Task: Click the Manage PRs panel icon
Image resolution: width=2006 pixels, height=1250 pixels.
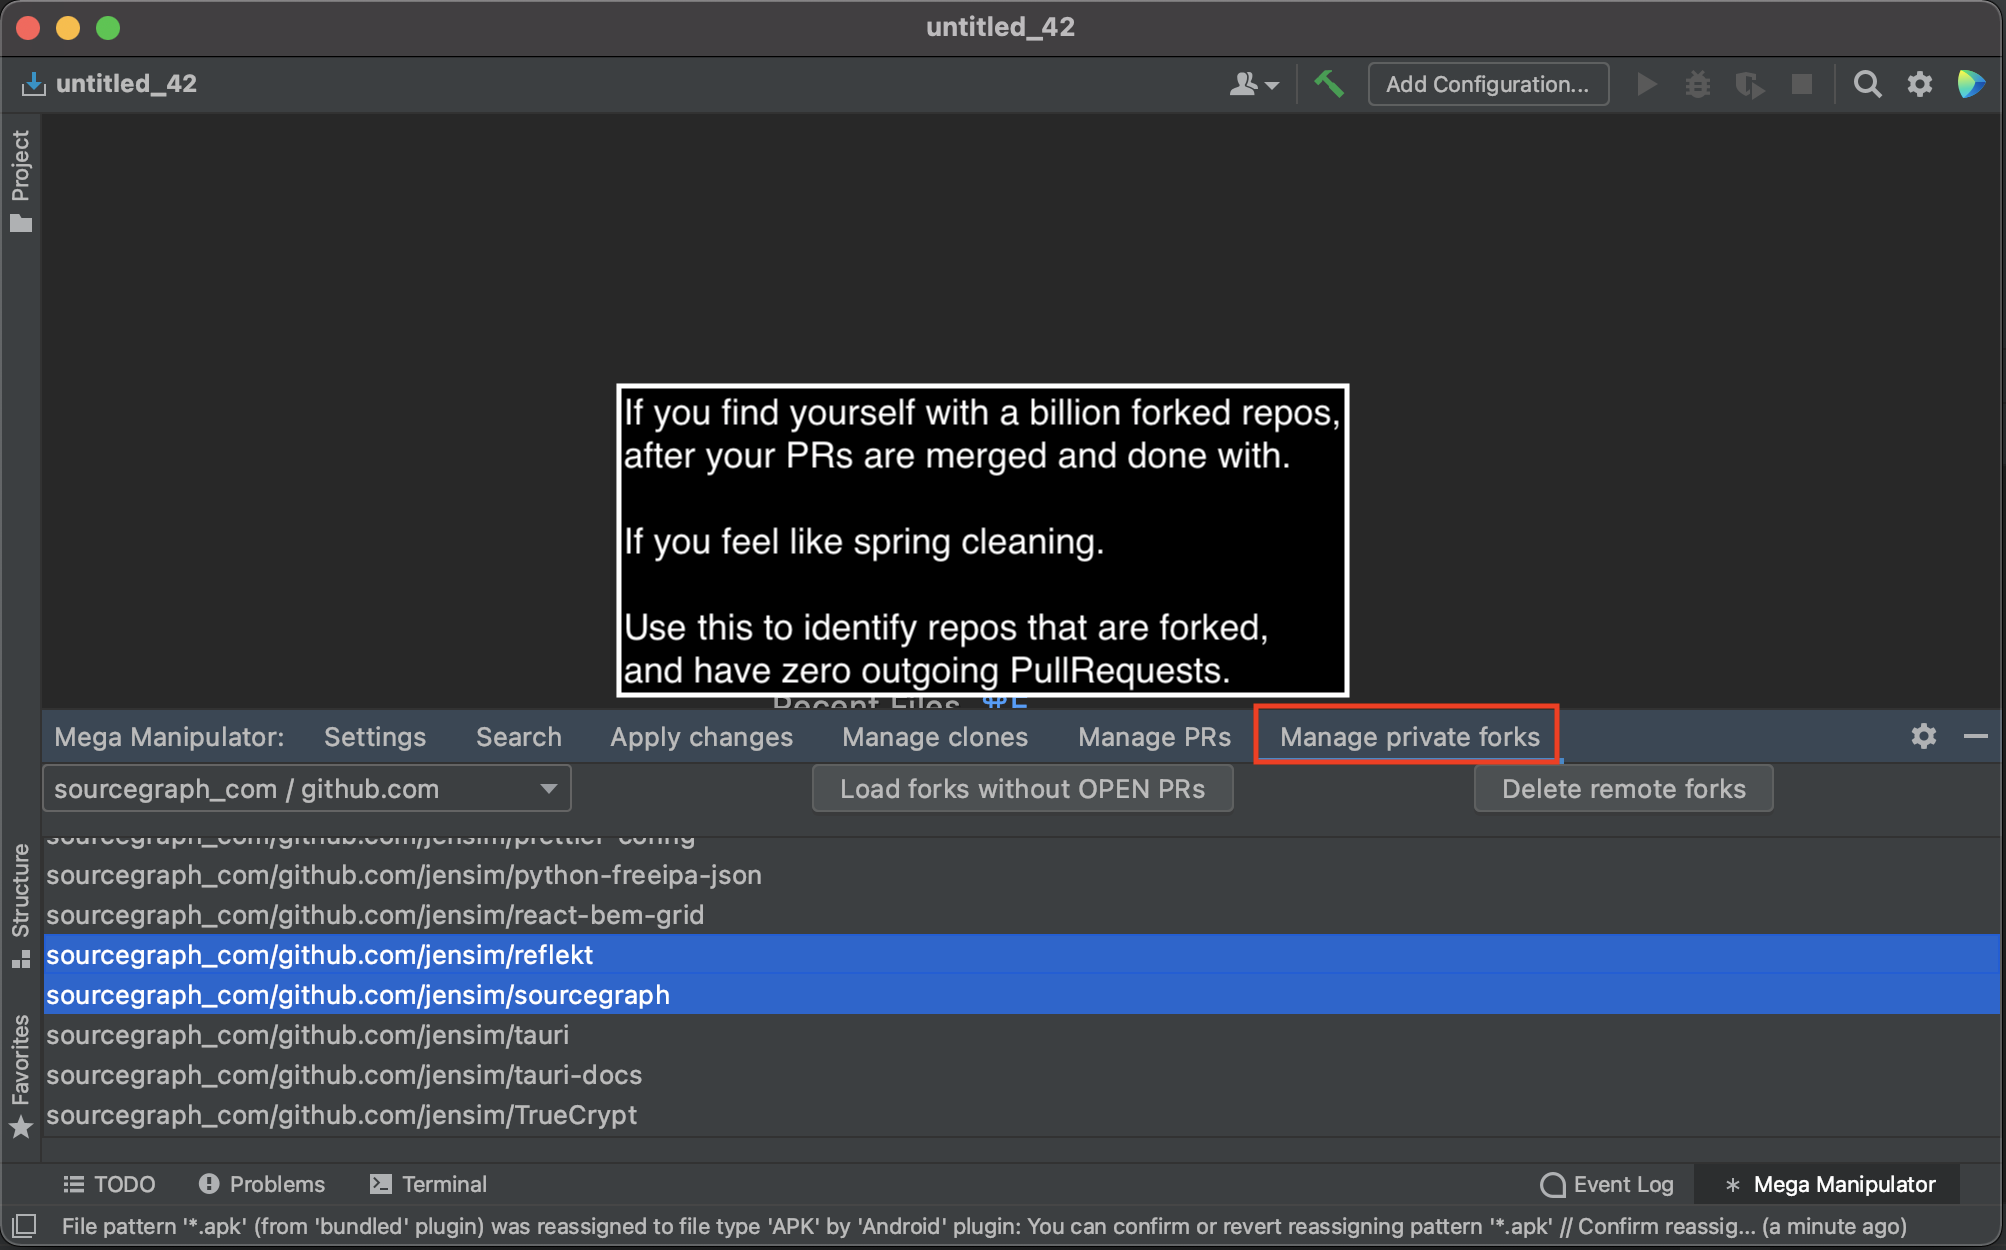Action: pos(1151,736)
